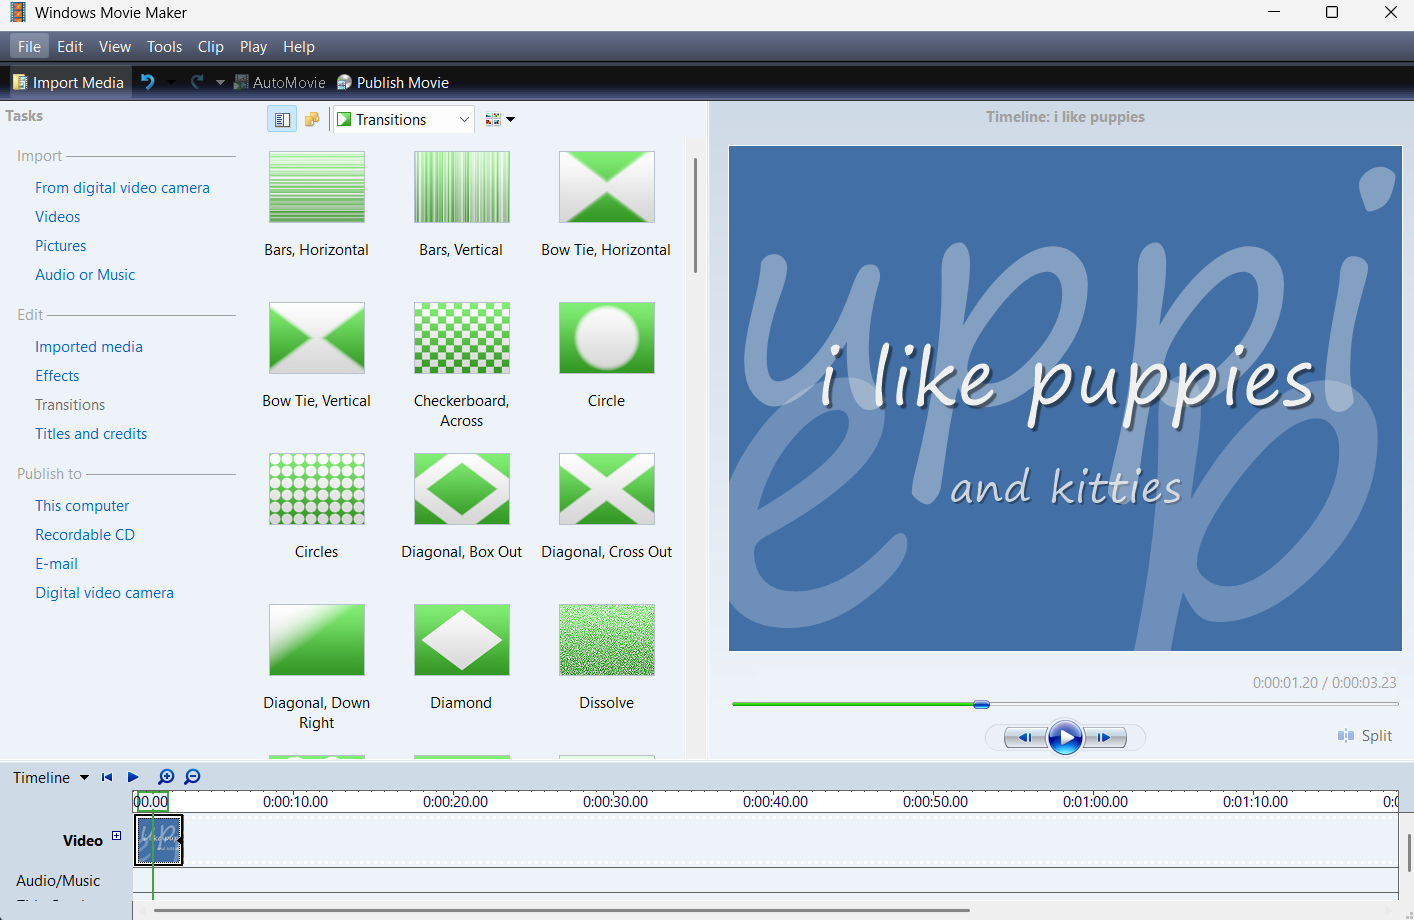The height and width of the screenshot is (920, 1414).
Task: Maximize the Windows Movie Maker window
Action: tap(1332, 13)
